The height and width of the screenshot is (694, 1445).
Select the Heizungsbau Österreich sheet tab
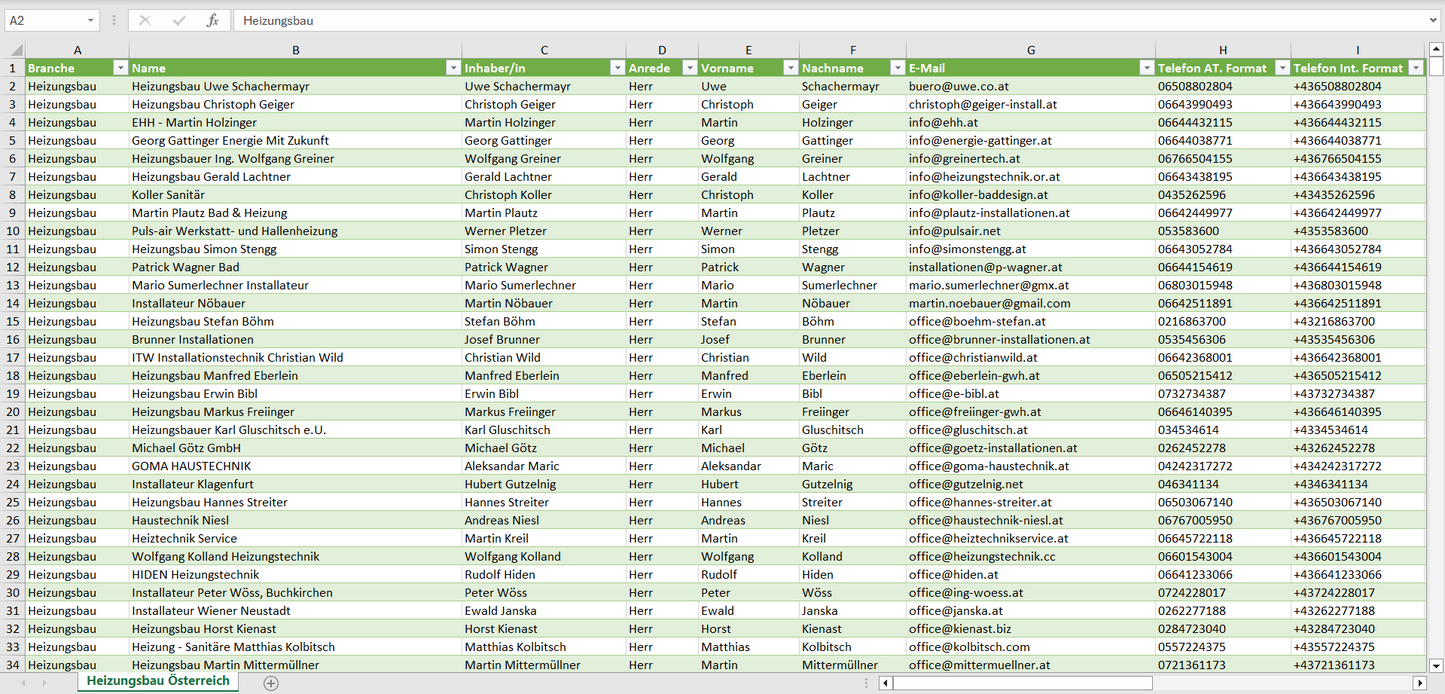pyautogui.click(x=158, y=681)
